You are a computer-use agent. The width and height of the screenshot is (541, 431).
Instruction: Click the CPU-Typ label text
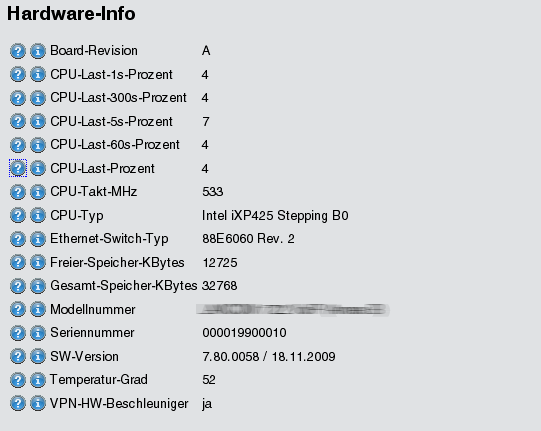click(77, 216)
